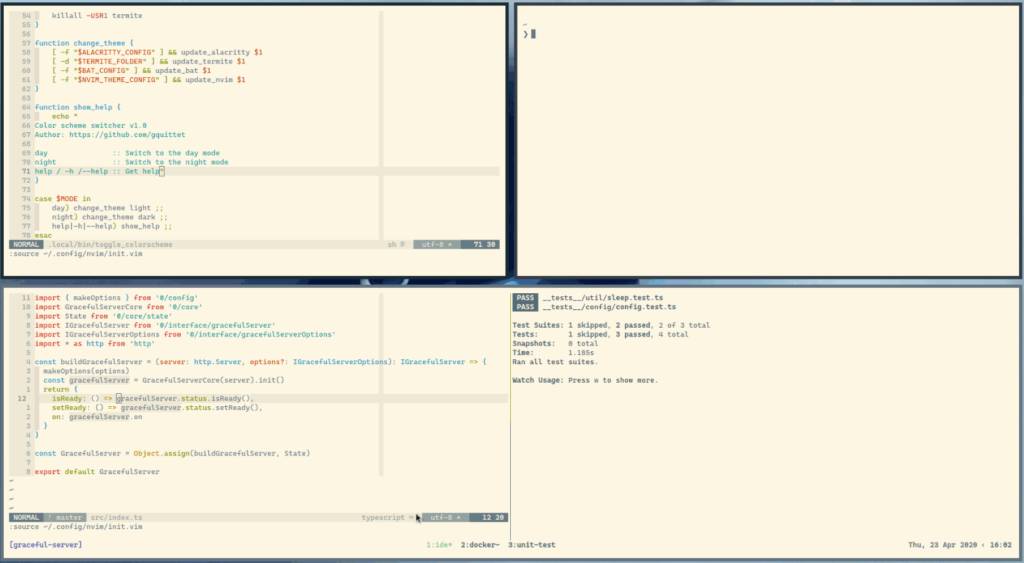This screenshot has width=1024, height=563.
Task: Click the shell prompt in top-right terminal
Action: click(525, 34)
